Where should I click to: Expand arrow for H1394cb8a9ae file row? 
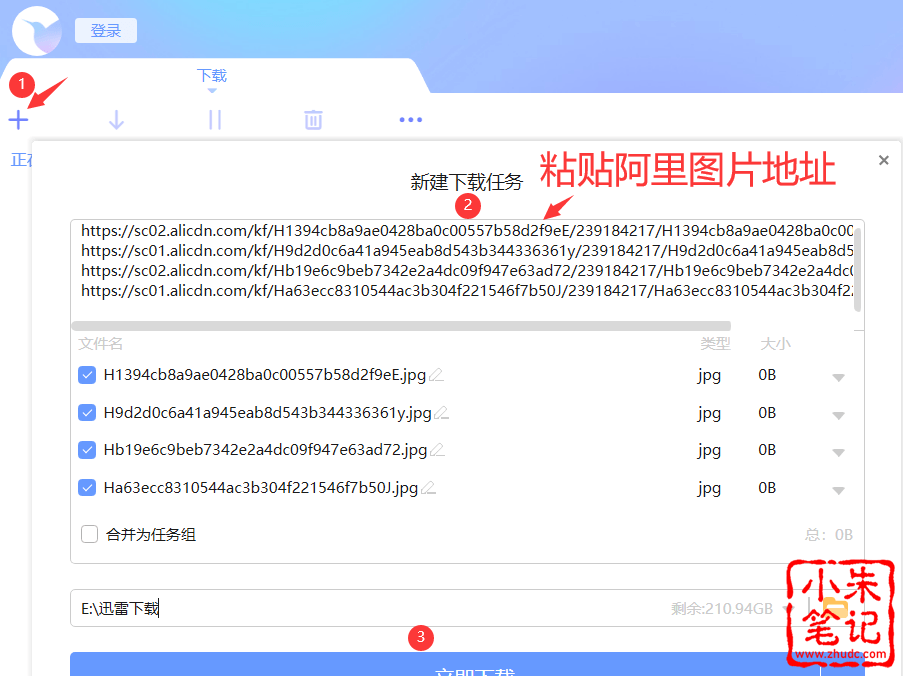pyautogui.click(x=838, y=377)
